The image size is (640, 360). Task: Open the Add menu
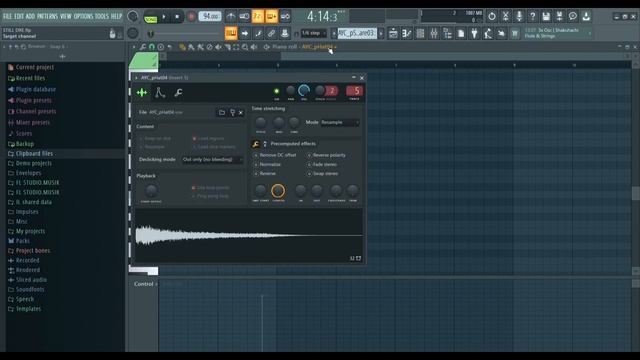click(x=30, y=16)
